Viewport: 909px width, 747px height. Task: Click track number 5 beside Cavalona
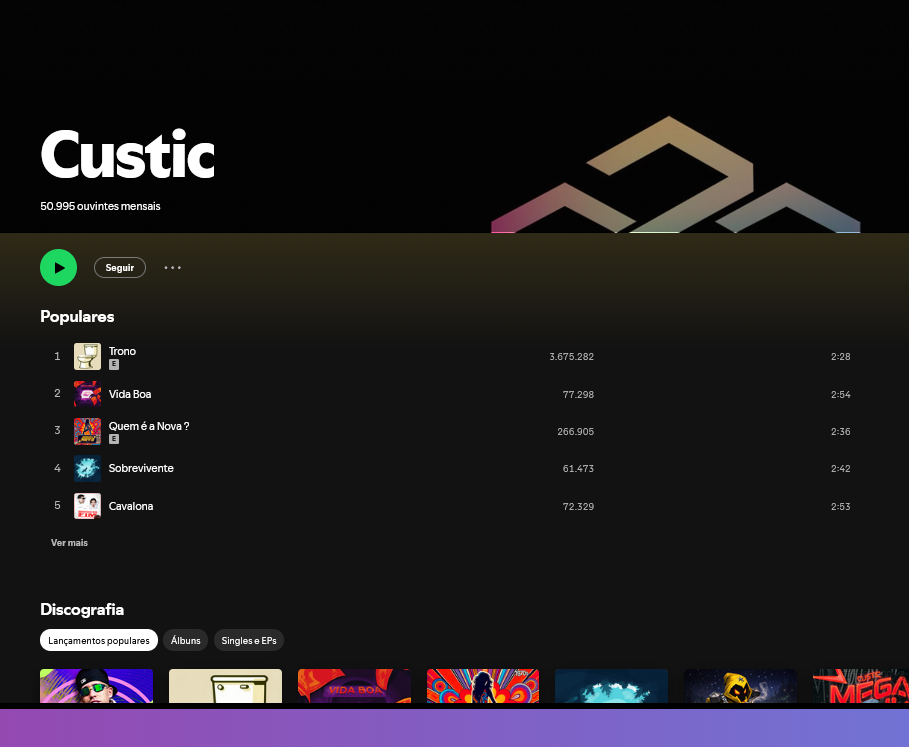coord(57,505)
